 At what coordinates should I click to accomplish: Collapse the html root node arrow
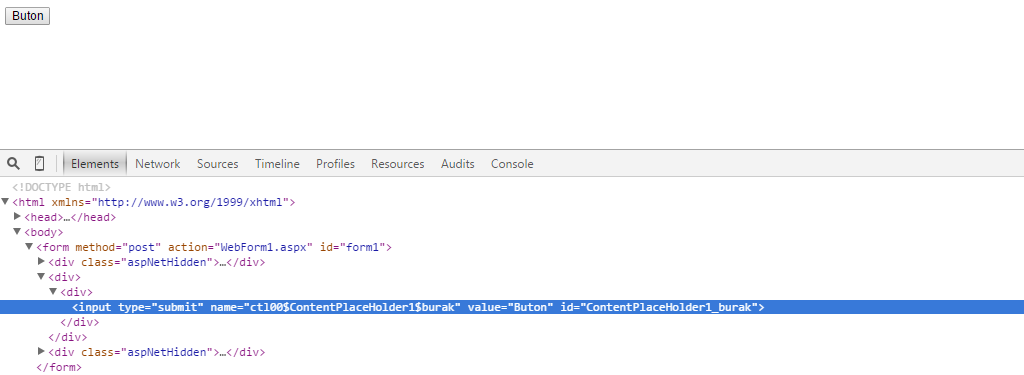coord(5,202)
